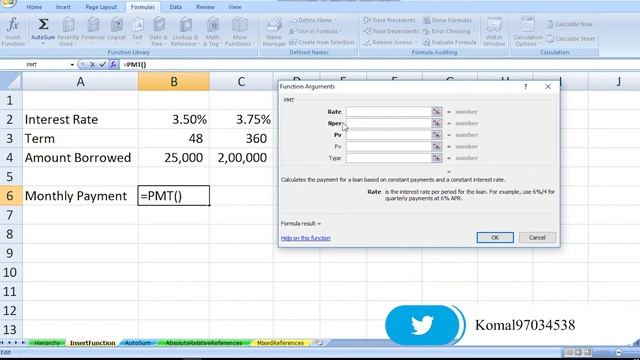Open Use in Formula dropdown
The image size is (640, 360).
coord(314,31)
